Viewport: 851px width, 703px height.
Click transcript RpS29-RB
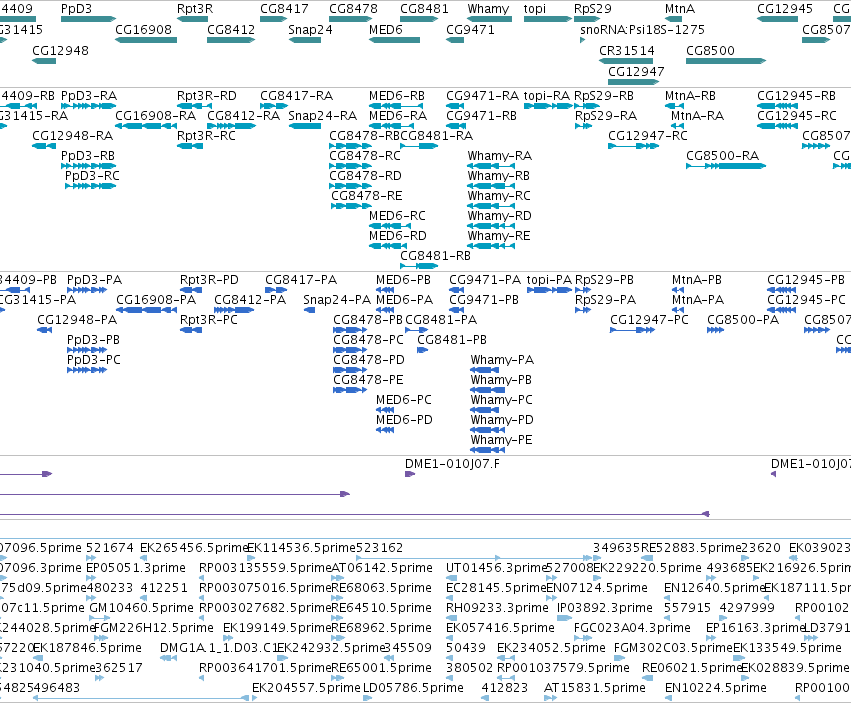point(586,106)
